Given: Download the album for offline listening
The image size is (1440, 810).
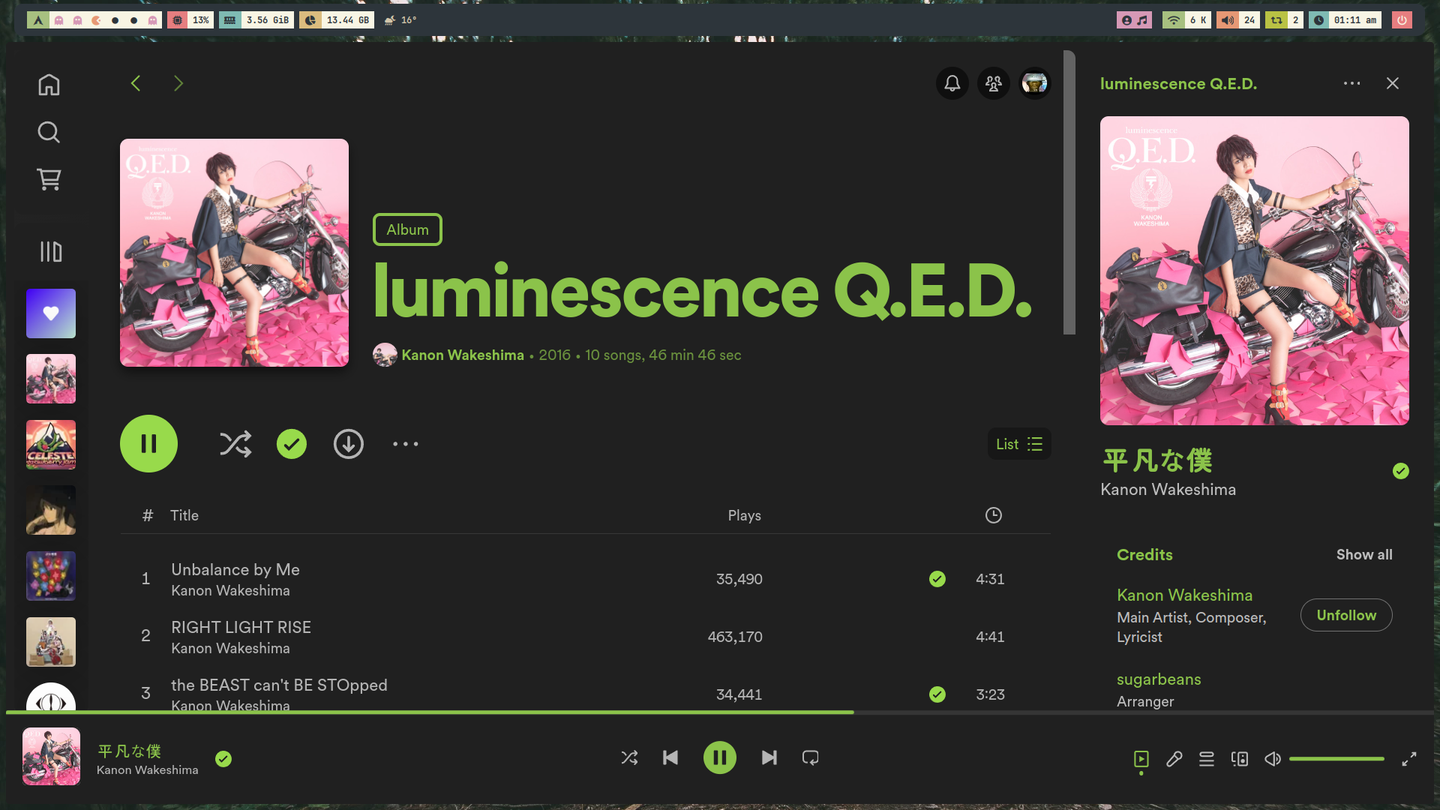Looking at the screenshot, I should pyautogui.click(x=349, y=444).
